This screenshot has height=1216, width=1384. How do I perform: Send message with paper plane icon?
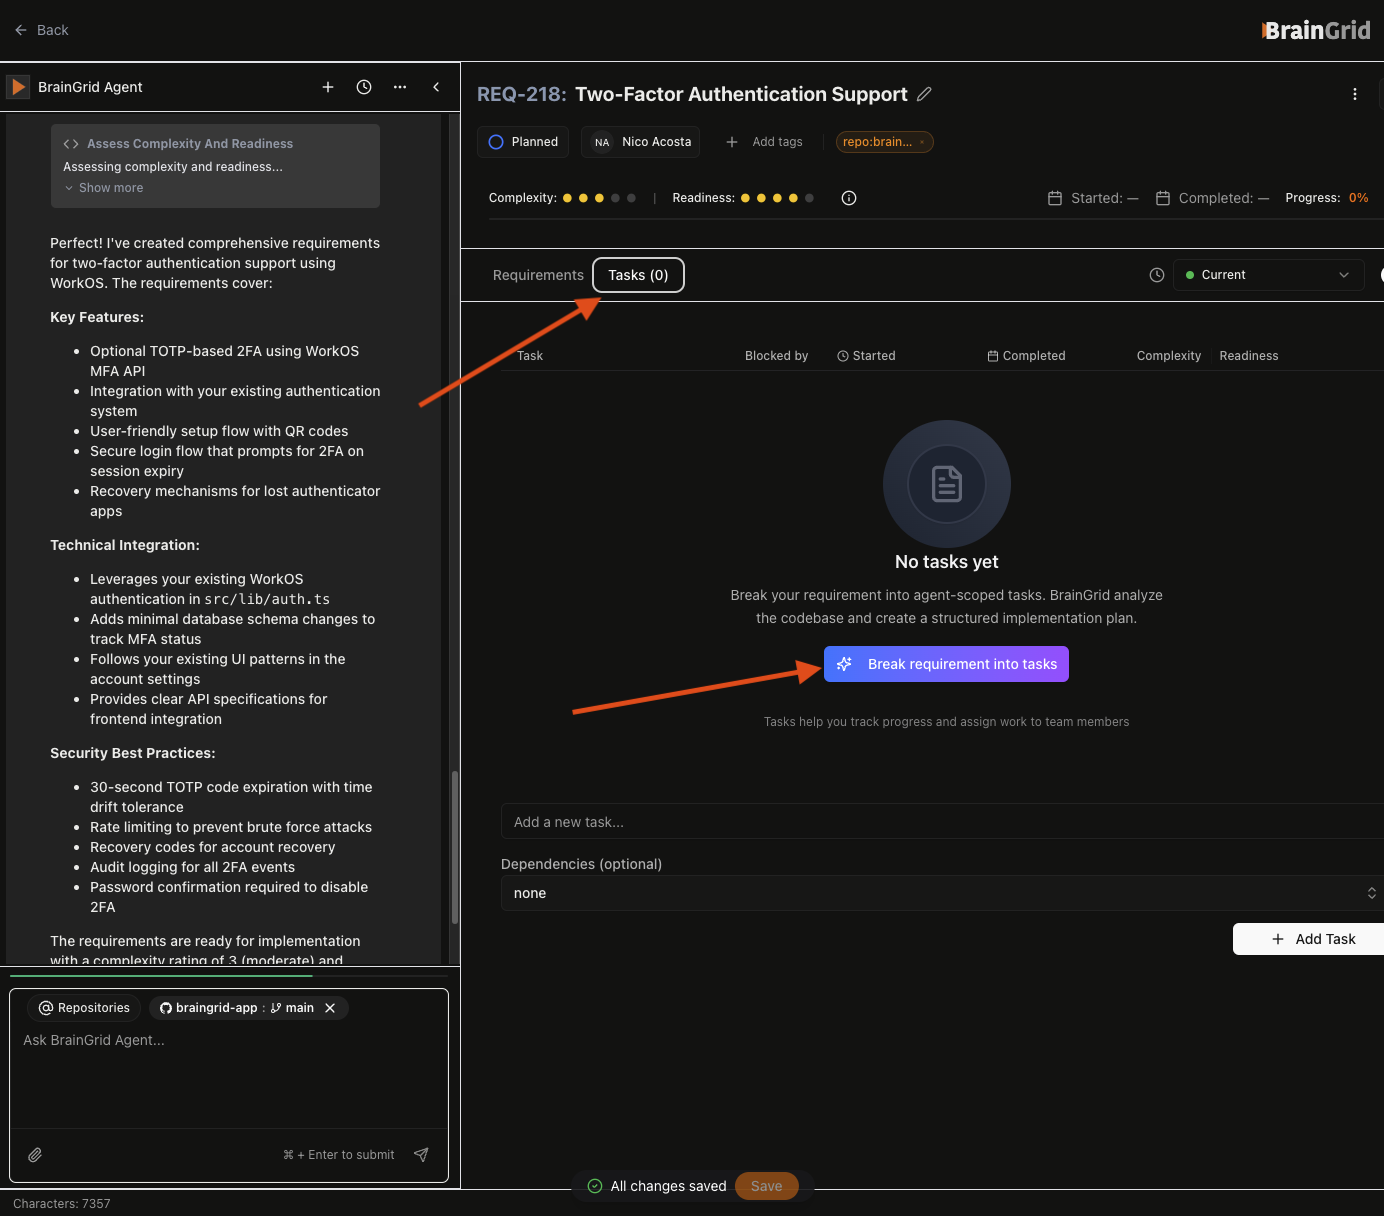point(421,1155)
